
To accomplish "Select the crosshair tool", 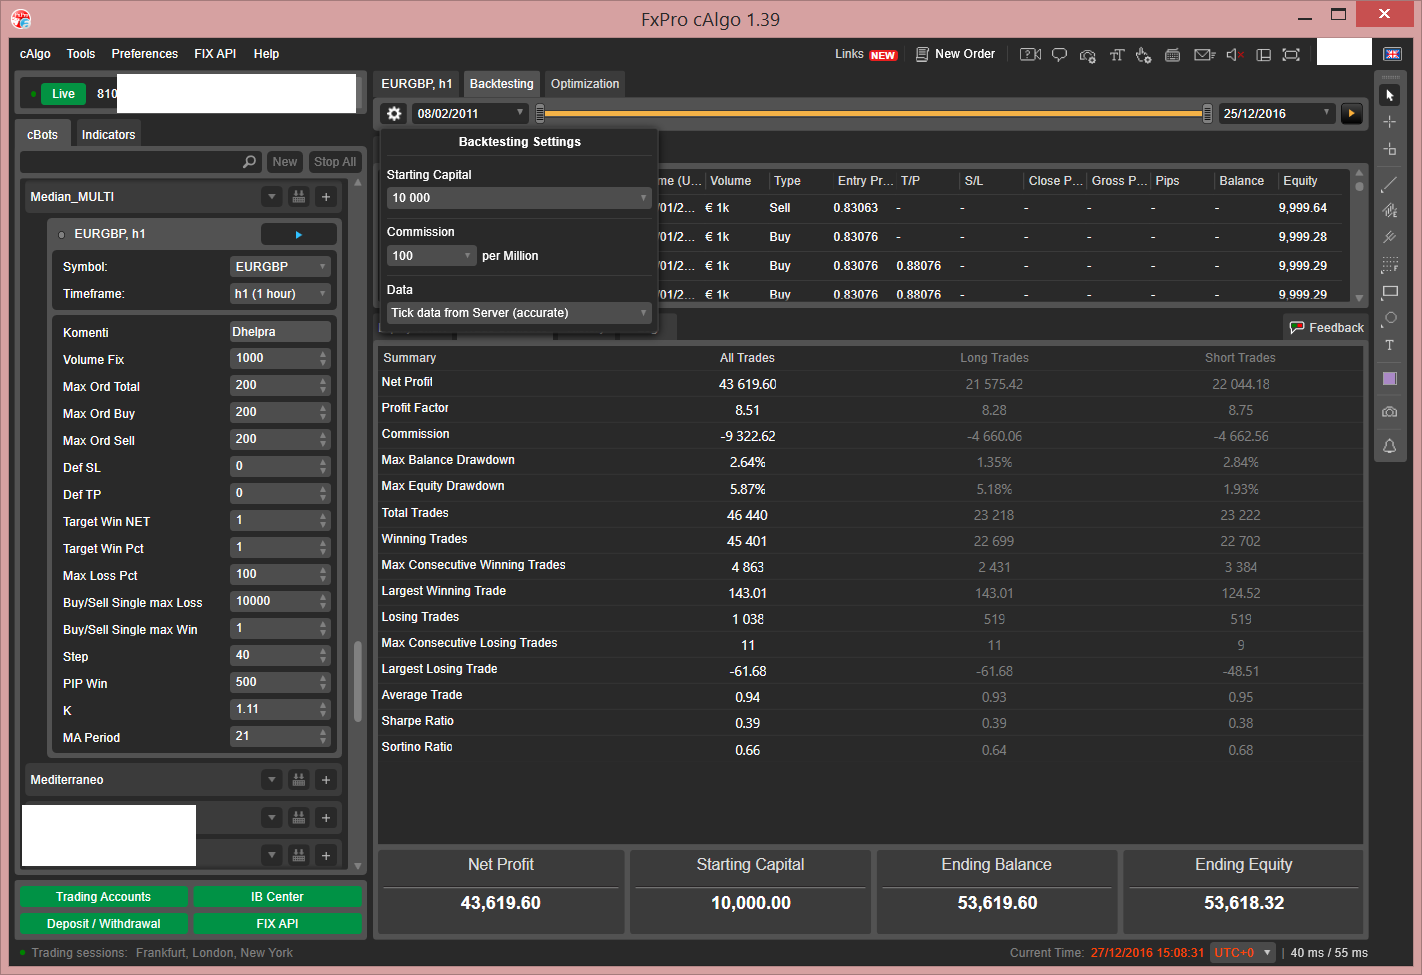I will (x=1390, y=122).
